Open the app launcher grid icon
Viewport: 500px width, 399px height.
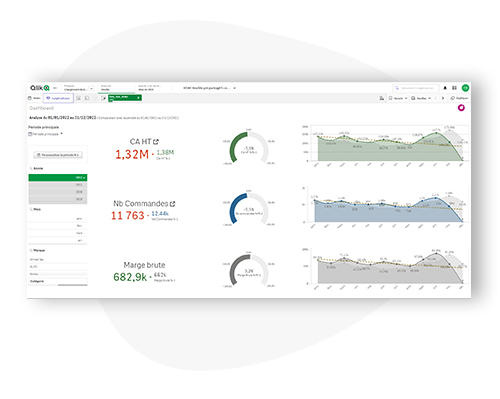click(x=454, y=88)
